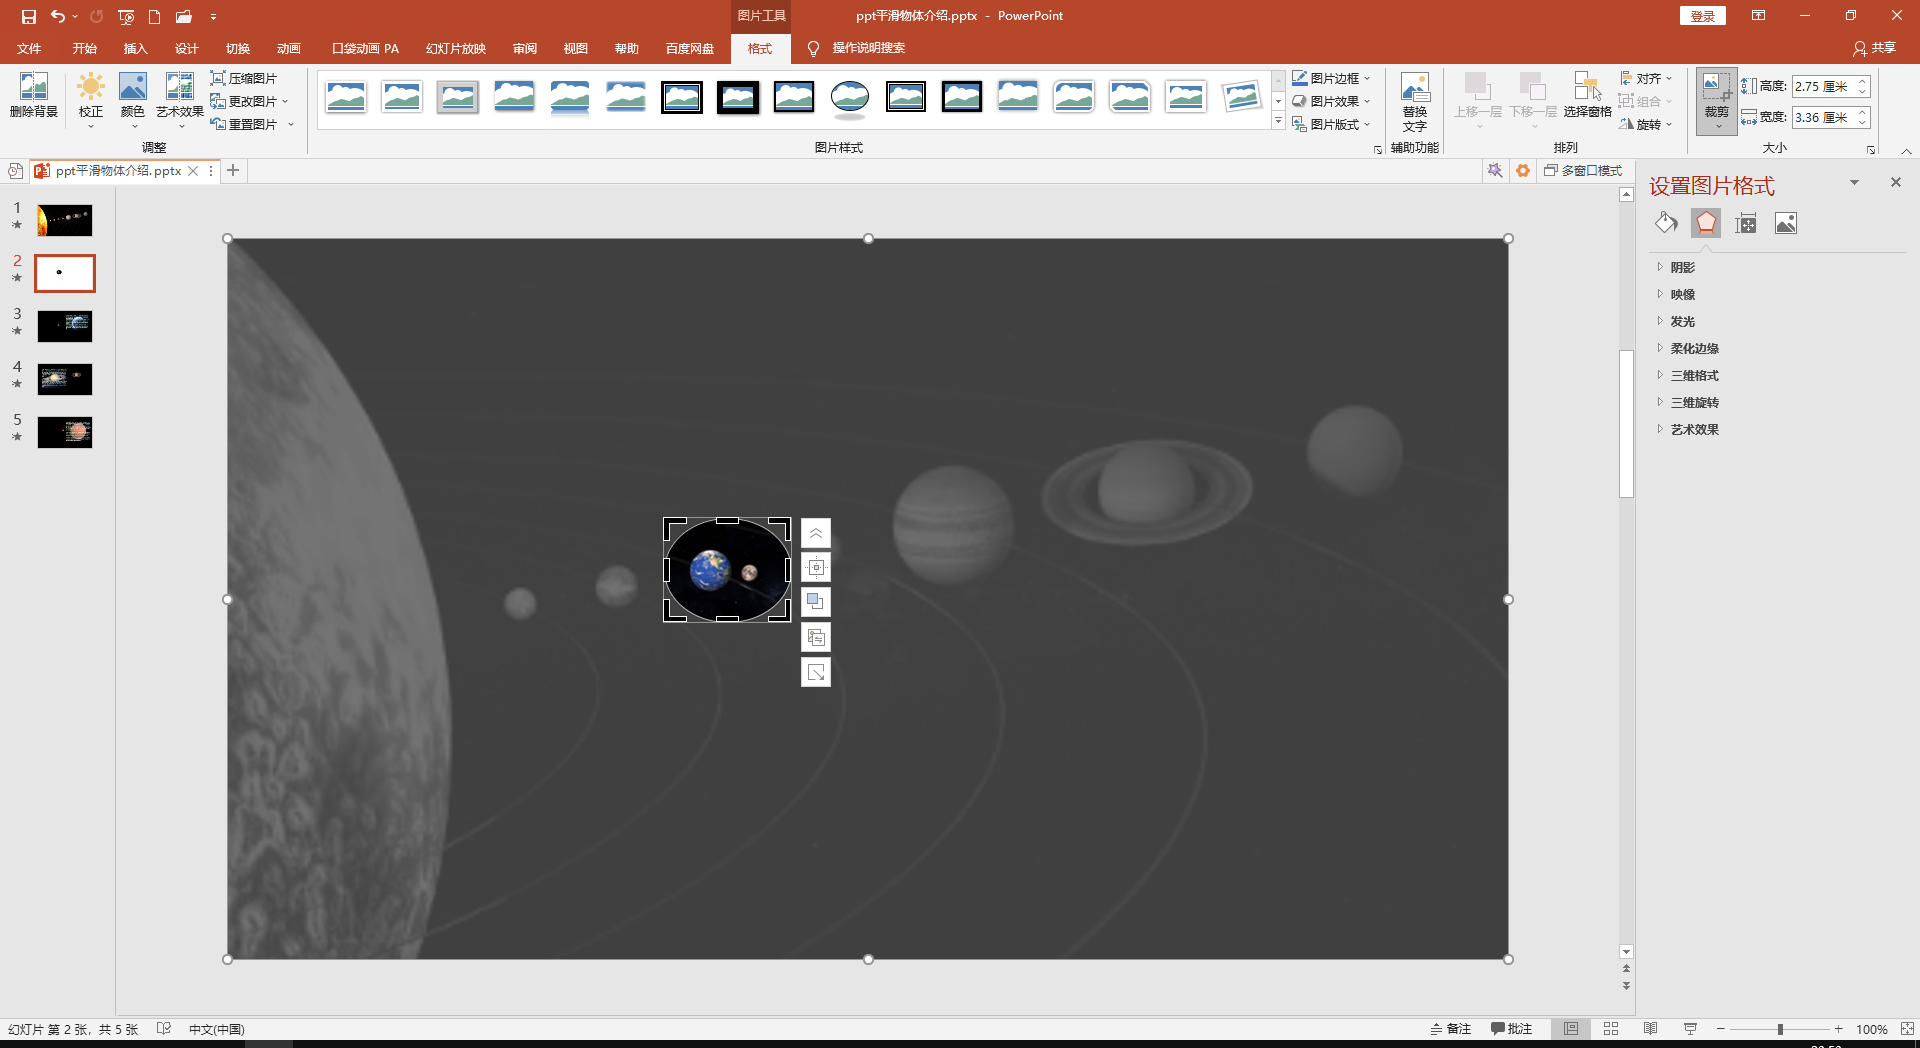Screen dimensions: 1920x1048
Task: Click the New blank document icon
Action: (x=154, y=16)
